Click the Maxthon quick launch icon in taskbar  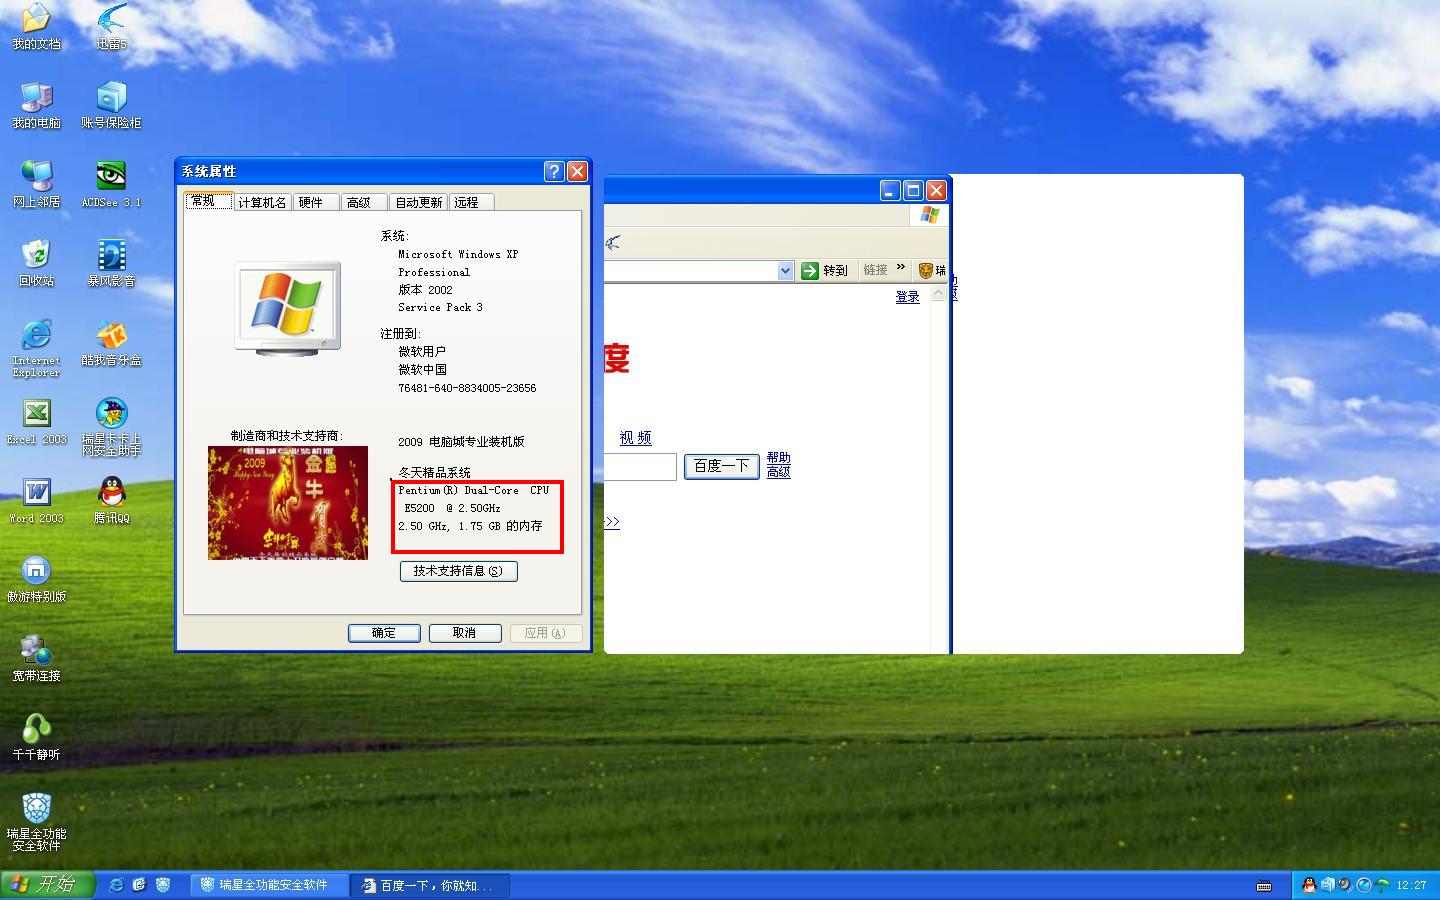coord(140,885)
